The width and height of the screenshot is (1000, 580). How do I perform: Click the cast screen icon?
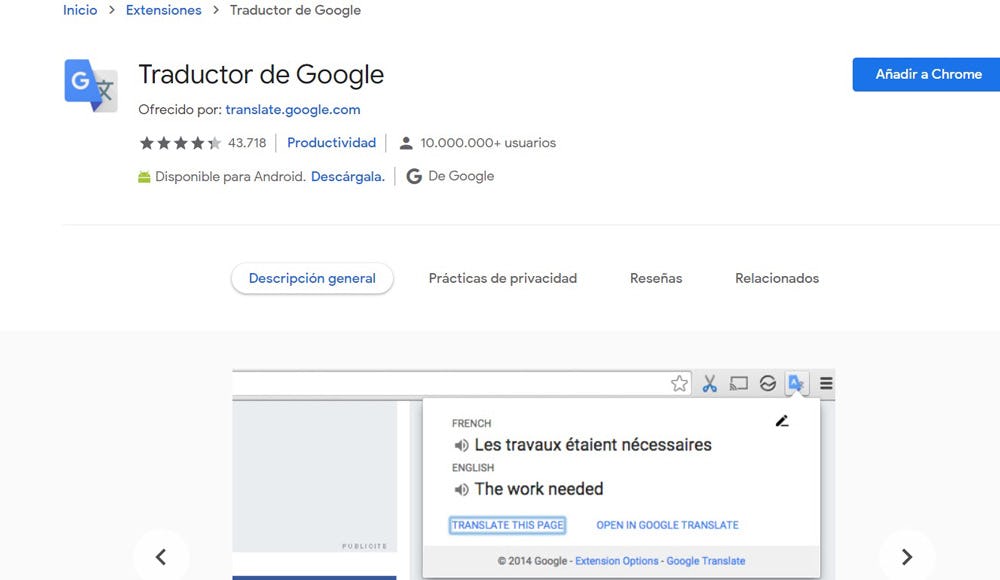(739, 384)
